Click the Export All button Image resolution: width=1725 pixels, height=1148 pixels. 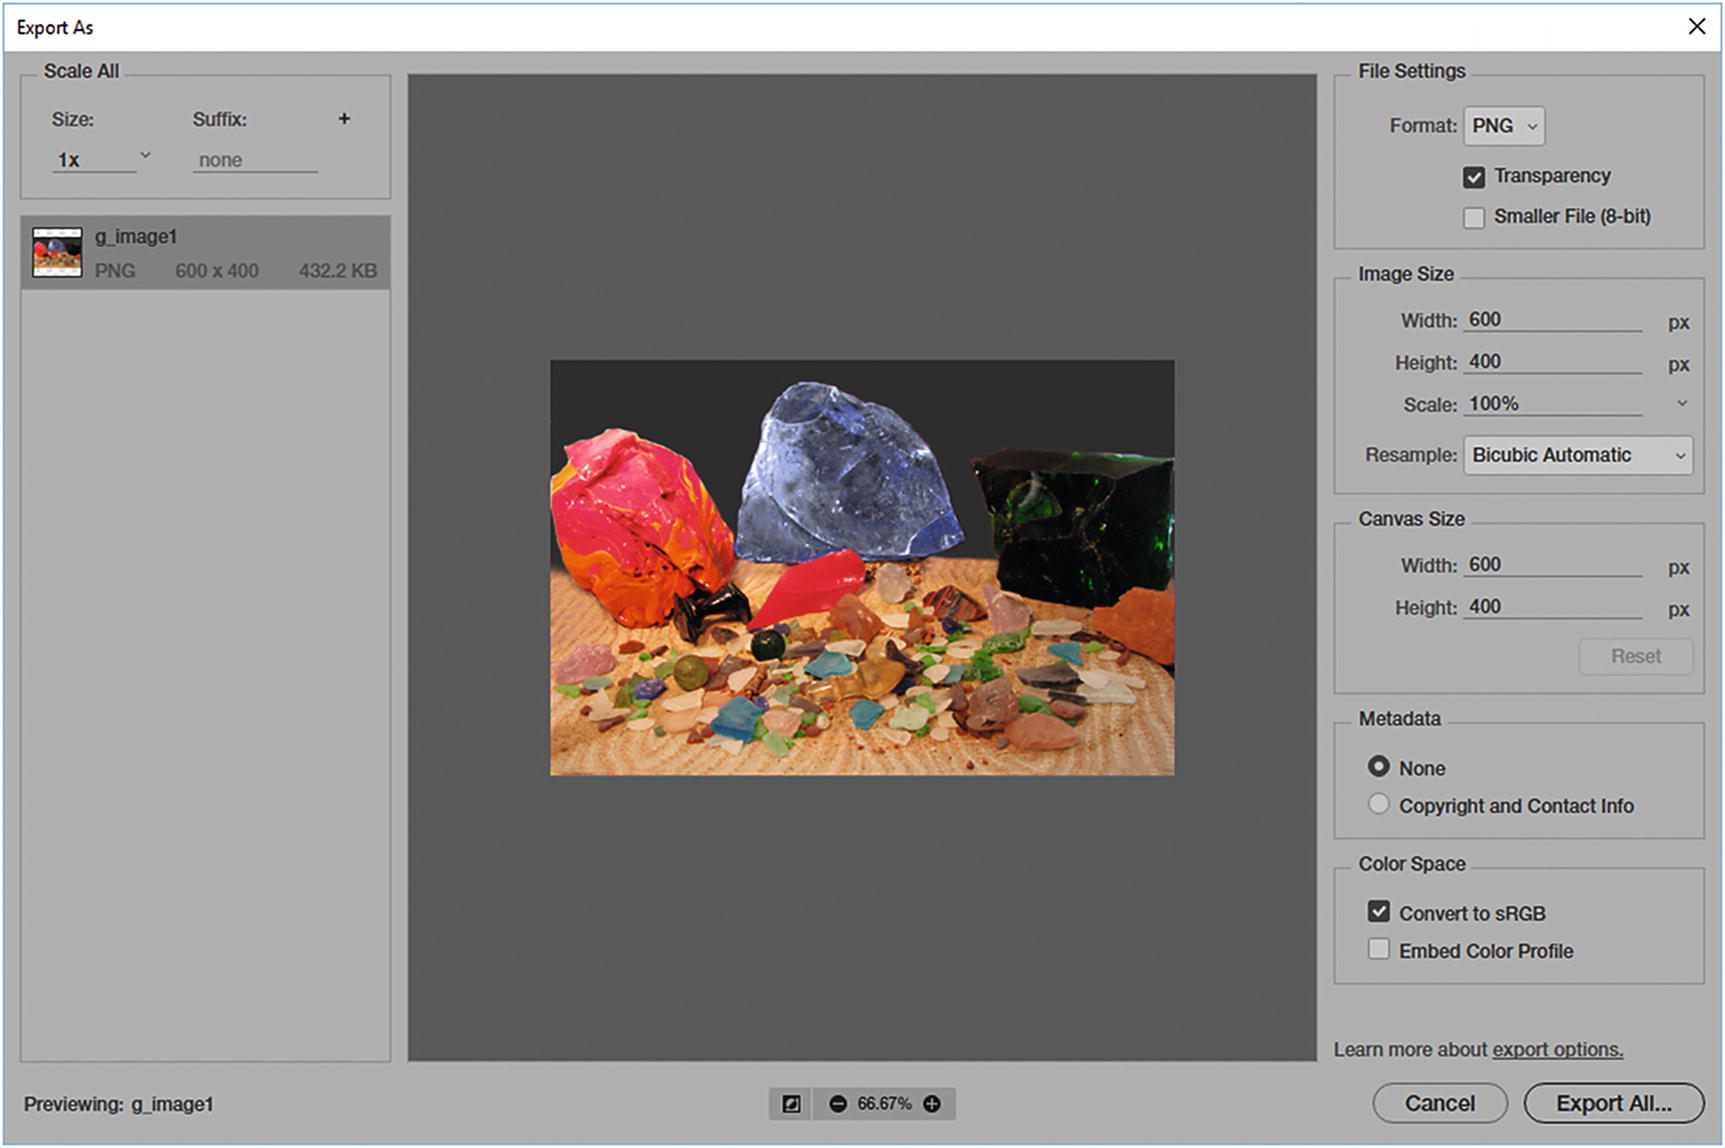click(1612, 1103)
